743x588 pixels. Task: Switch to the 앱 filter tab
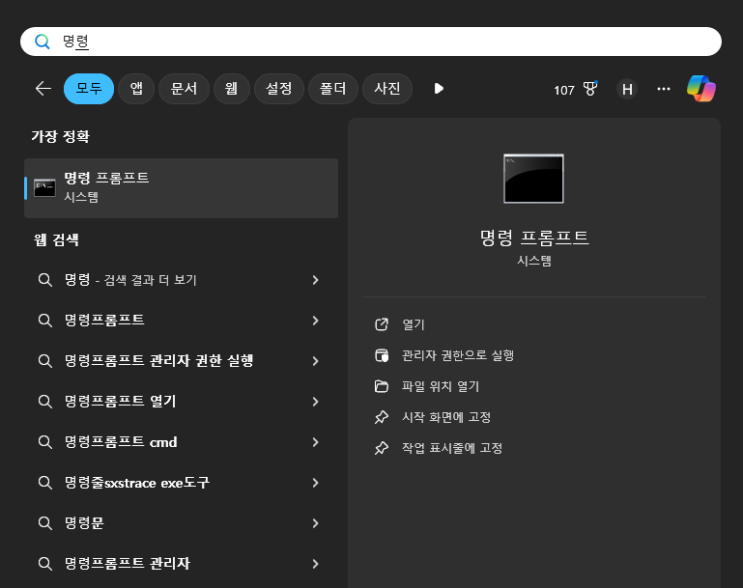136,89
